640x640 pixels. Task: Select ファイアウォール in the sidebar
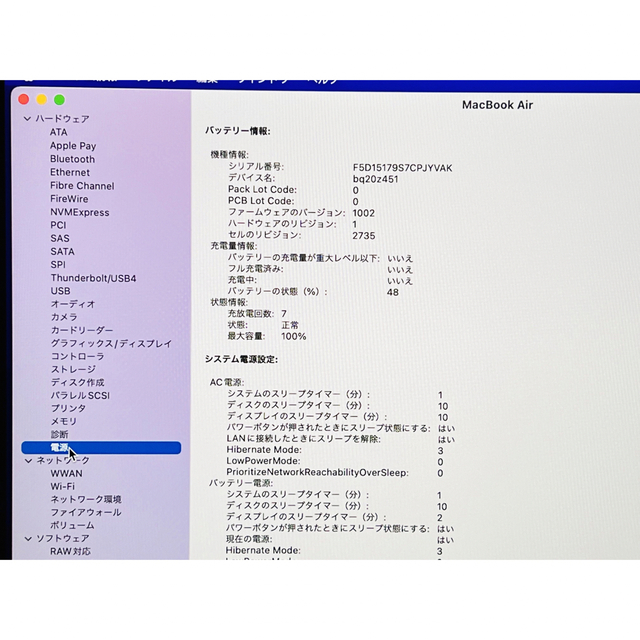coord(86,513)
